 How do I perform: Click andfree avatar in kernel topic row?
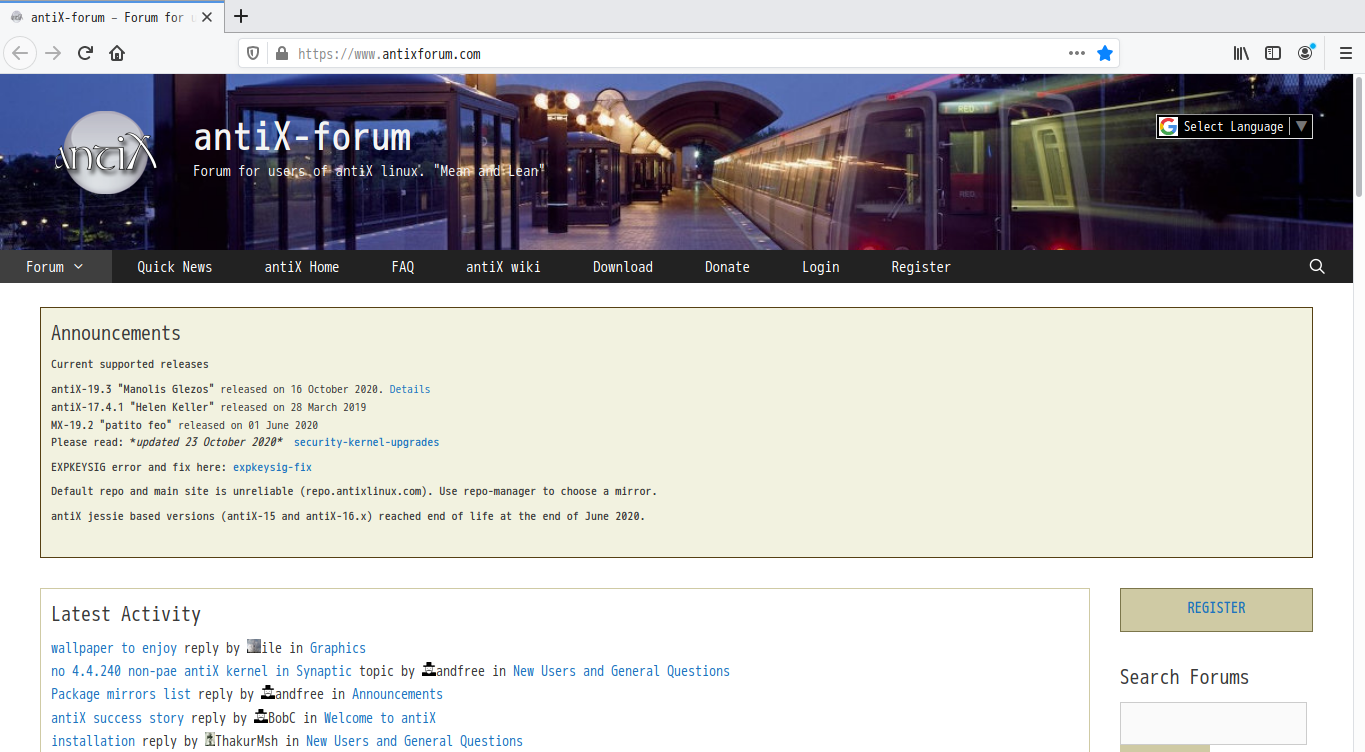pyautogui.click(x=429, y=670)
